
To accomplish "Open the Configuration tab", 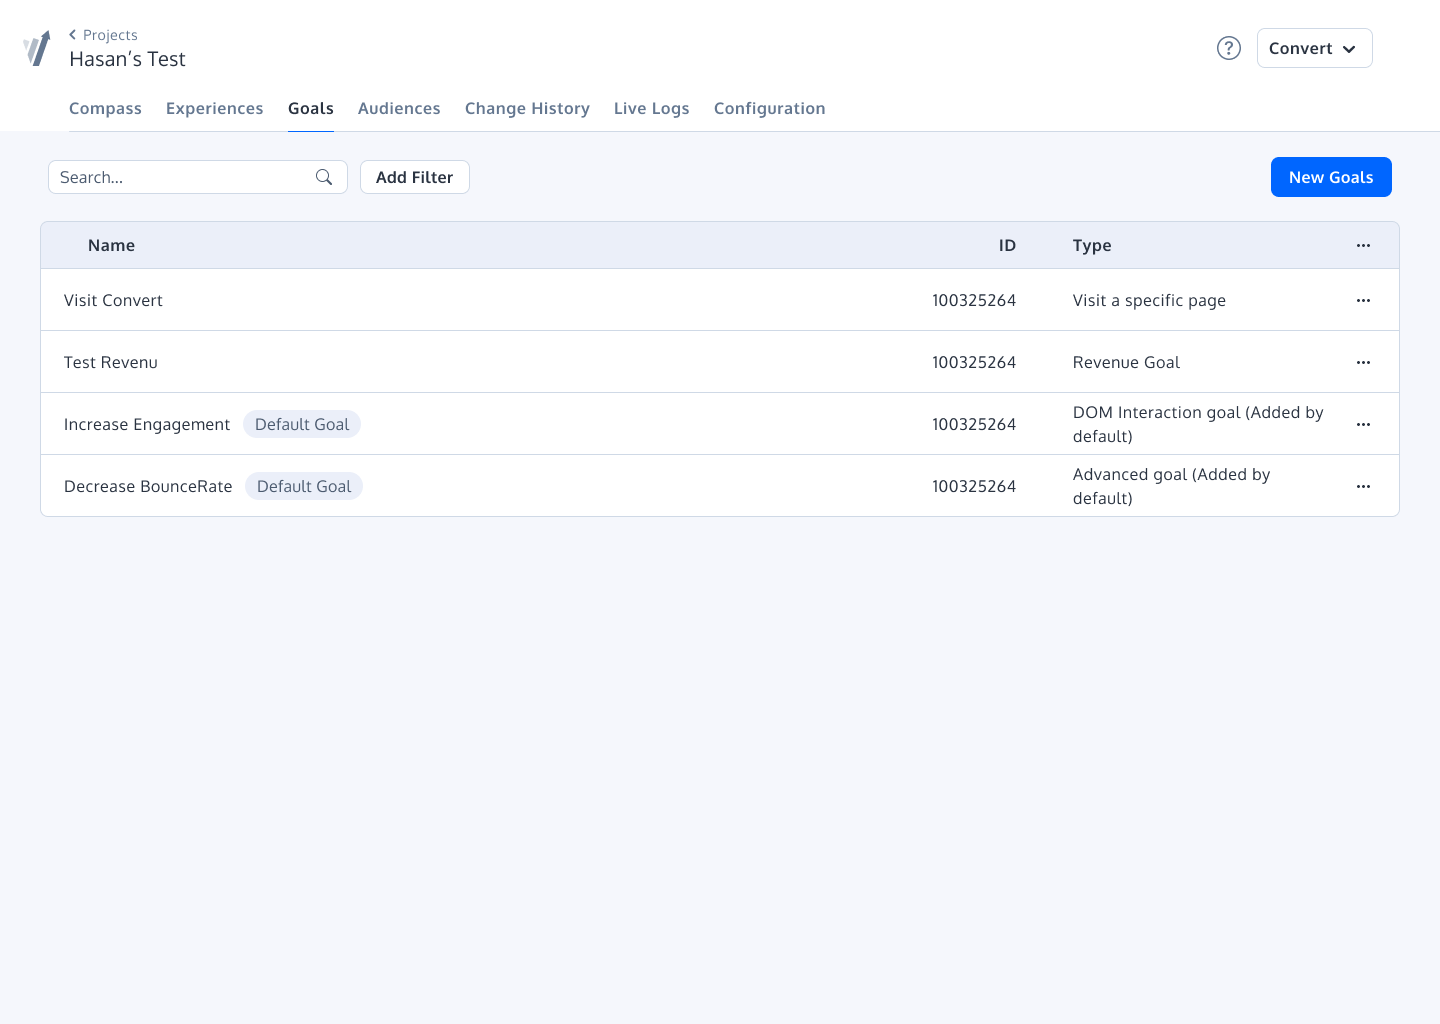I will pos(769,108).
